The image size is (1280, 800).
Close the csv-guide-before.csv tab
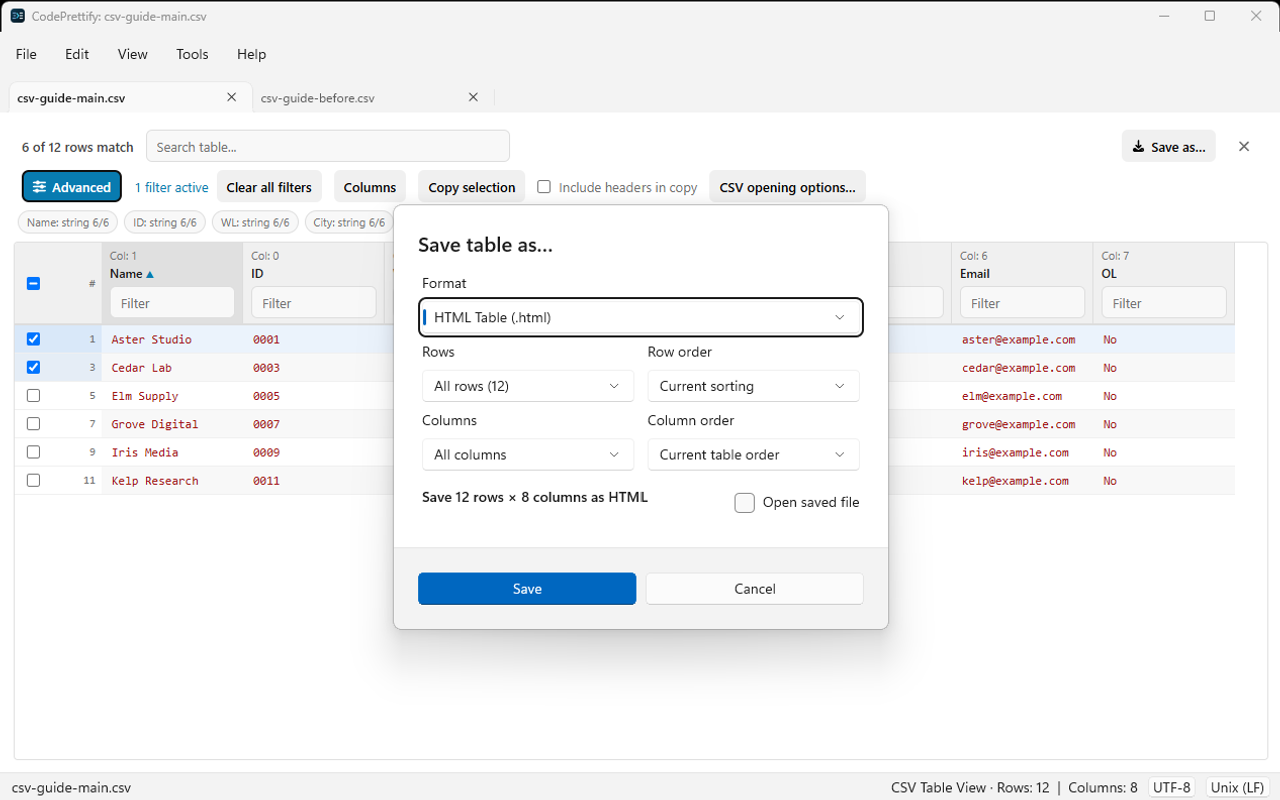(x=474, y=97)
